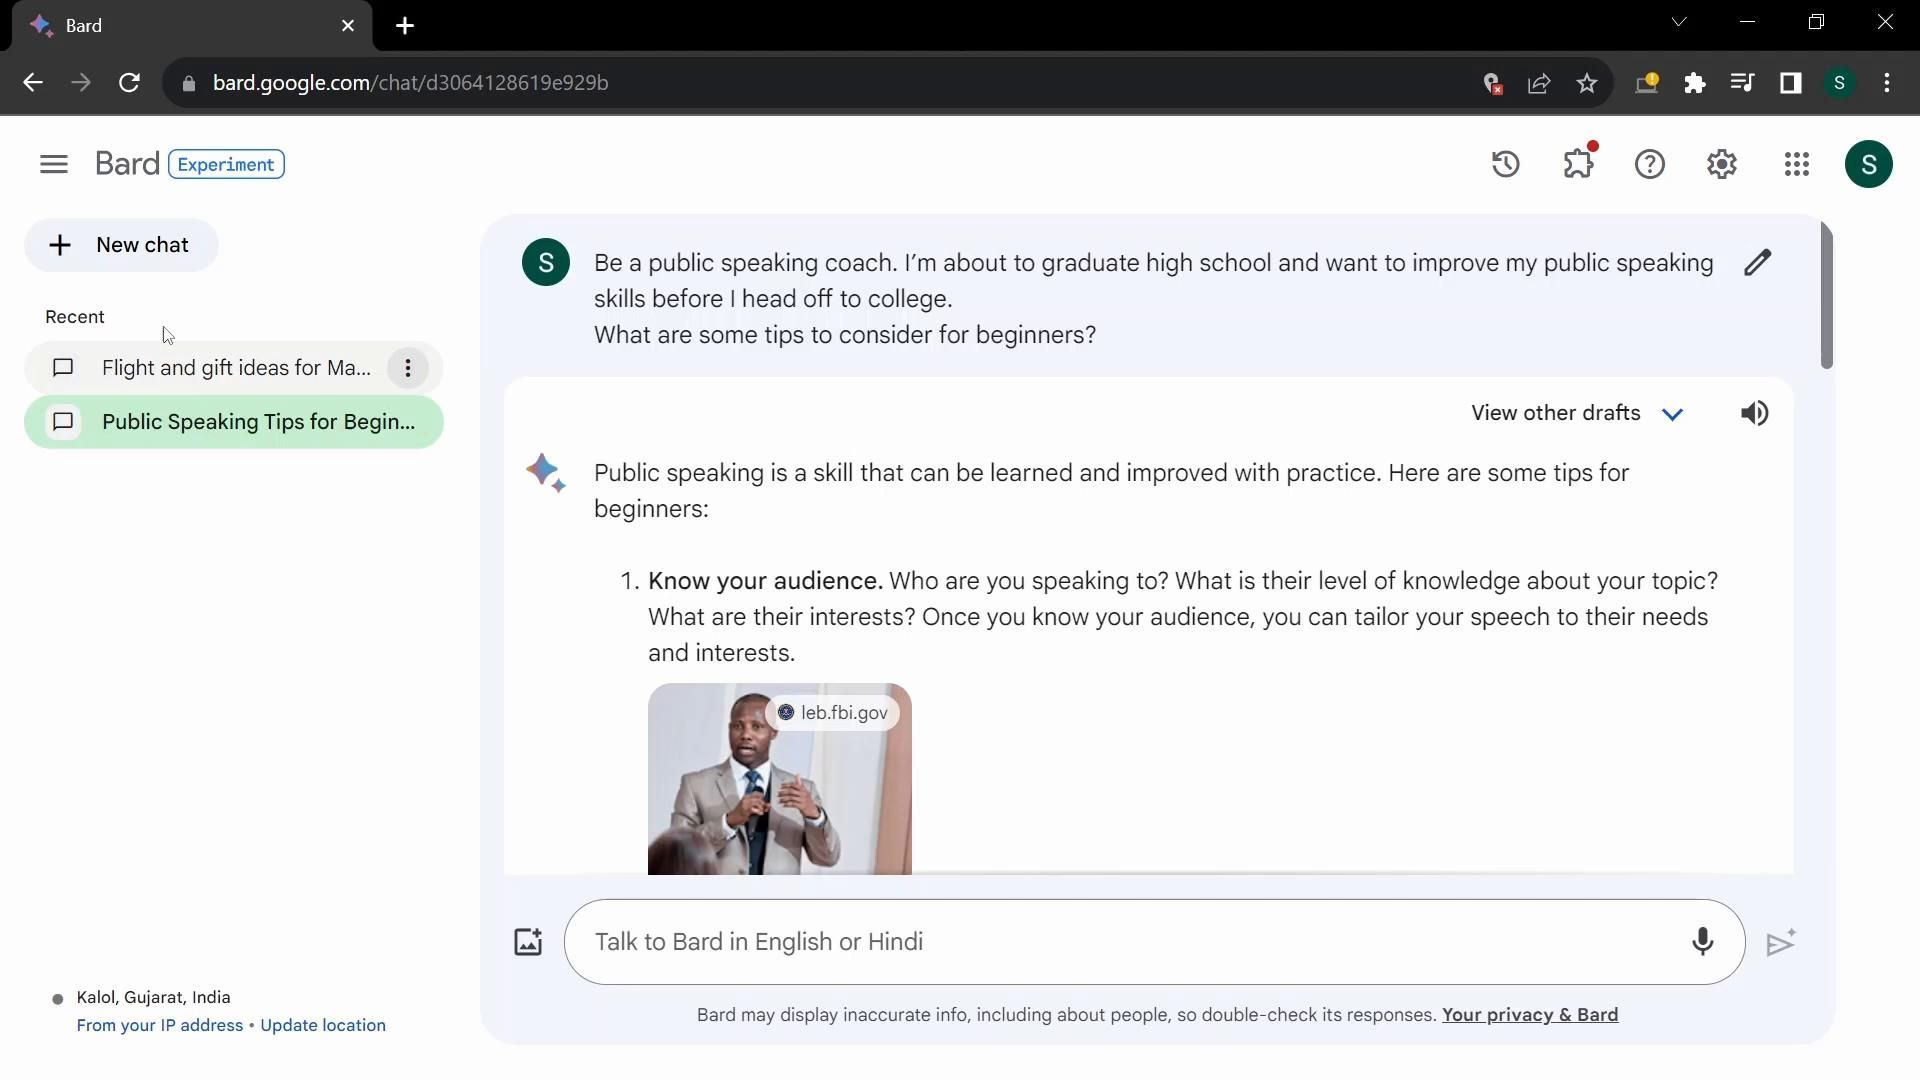Open Chrome tab search chevron

coord(1679,22)
